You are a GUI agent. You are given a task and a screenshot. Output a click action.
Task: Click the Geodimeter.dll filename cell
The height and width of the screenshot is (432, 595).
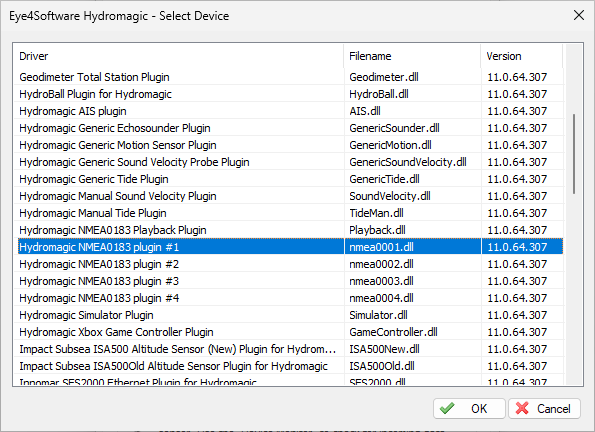pos(413,77)
